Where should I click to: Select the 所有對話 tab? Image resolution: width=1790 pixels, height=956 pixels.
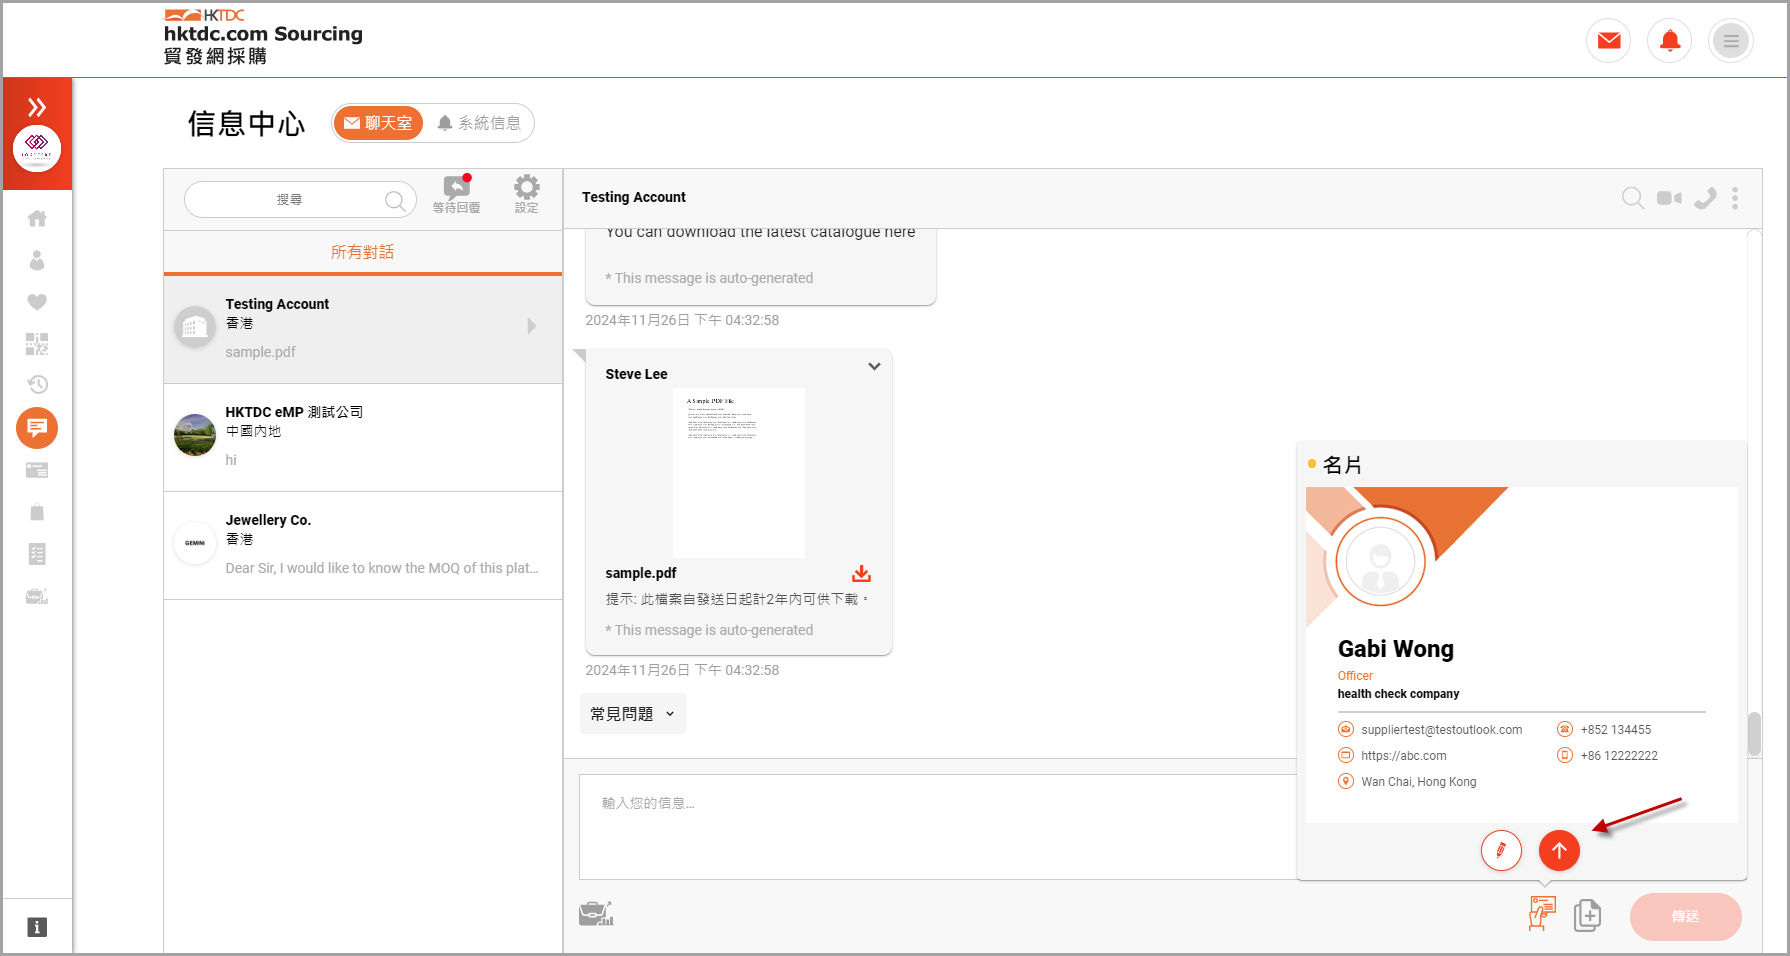pyautogui.click(x=363, y=252)
